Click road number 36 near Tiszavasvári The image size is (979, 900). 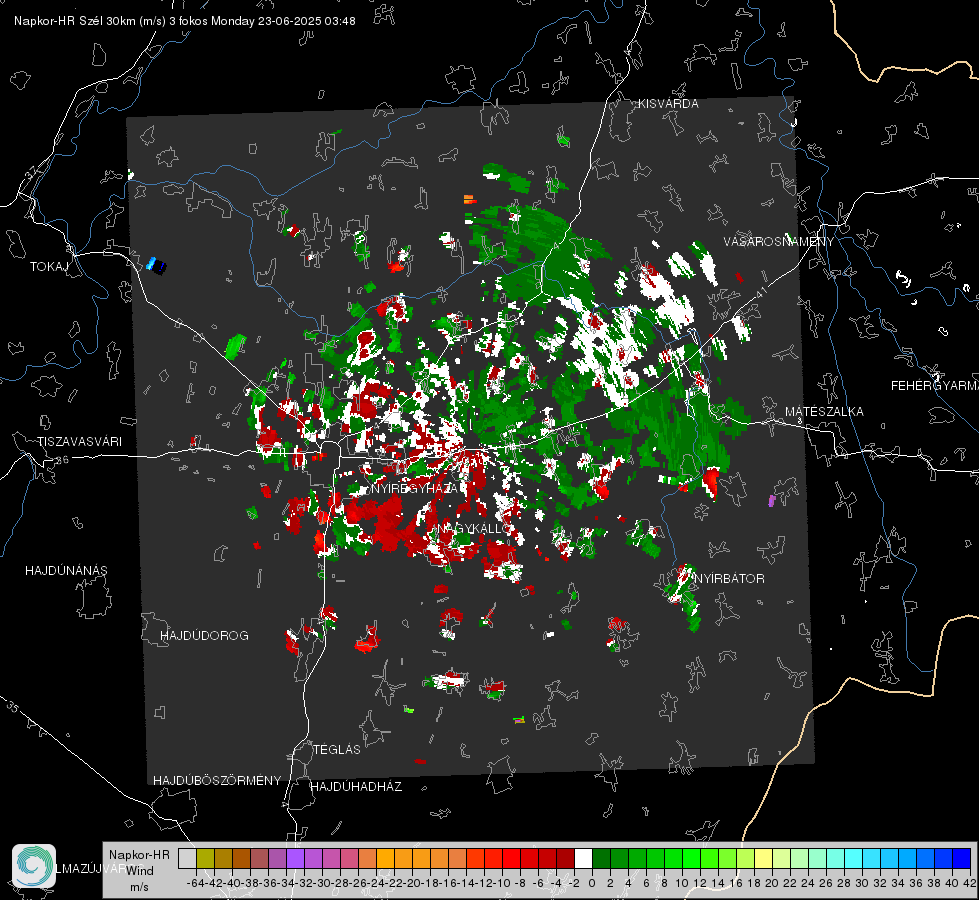tap(62, 460)
